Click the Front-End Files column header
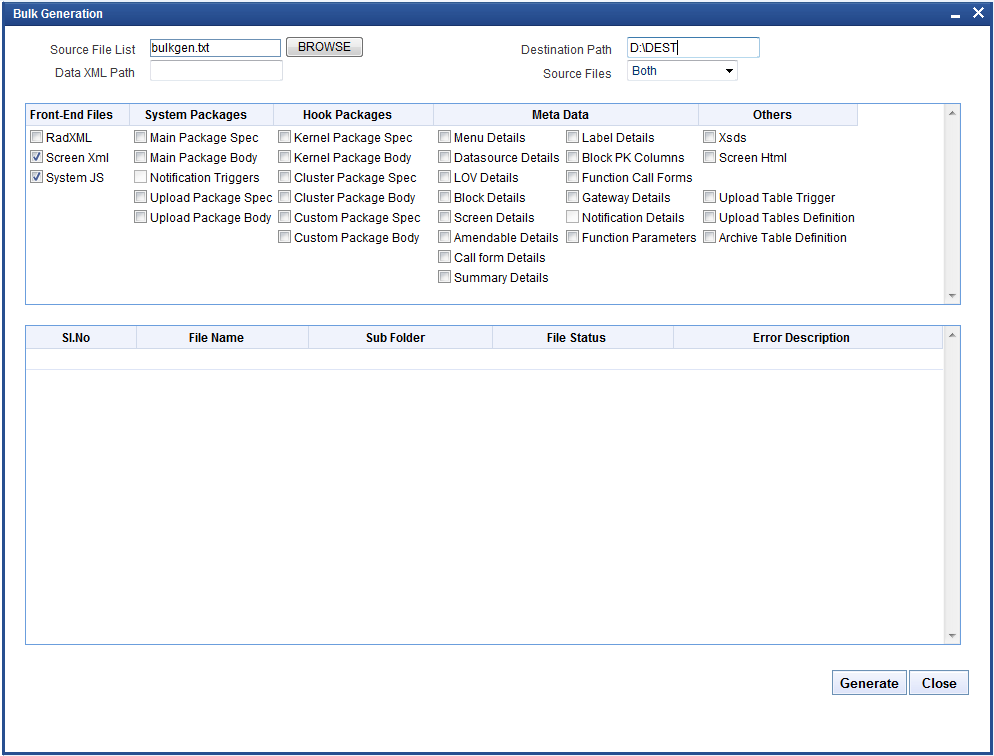Viewport: 994px width, 756px height. 77,115
